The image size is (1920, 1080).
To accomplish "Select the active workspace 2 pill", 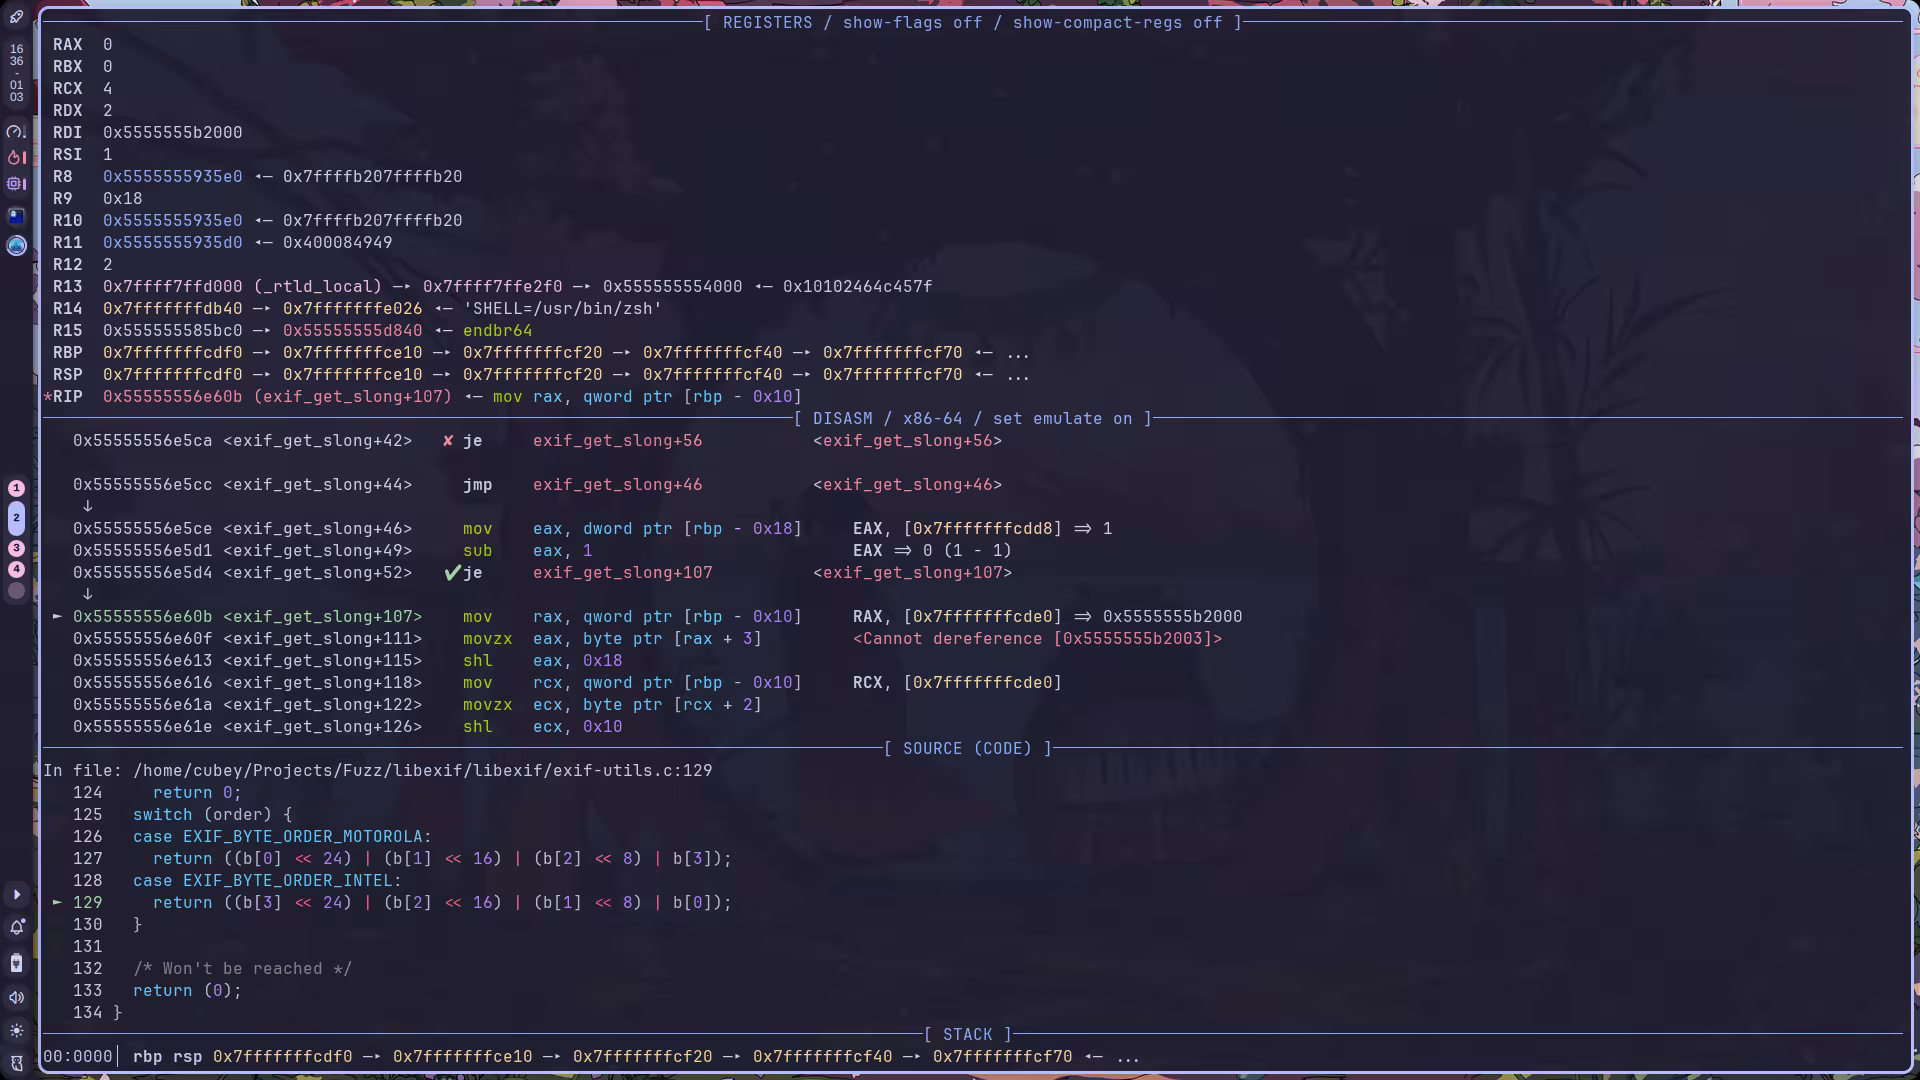I will pos(16,518).
